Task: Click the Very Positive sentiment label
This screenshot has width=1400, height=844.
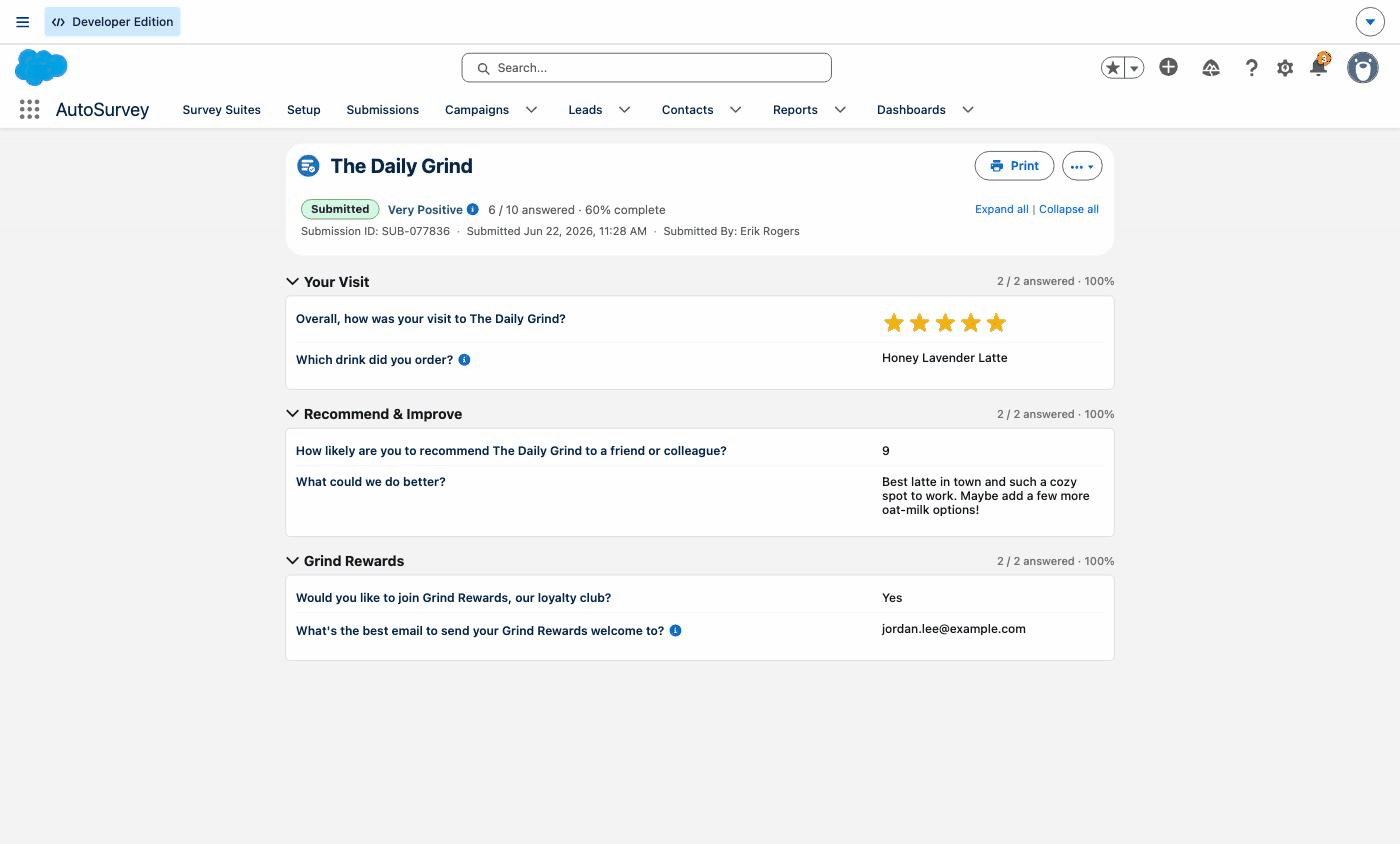Action: click(x=425, y=210)
